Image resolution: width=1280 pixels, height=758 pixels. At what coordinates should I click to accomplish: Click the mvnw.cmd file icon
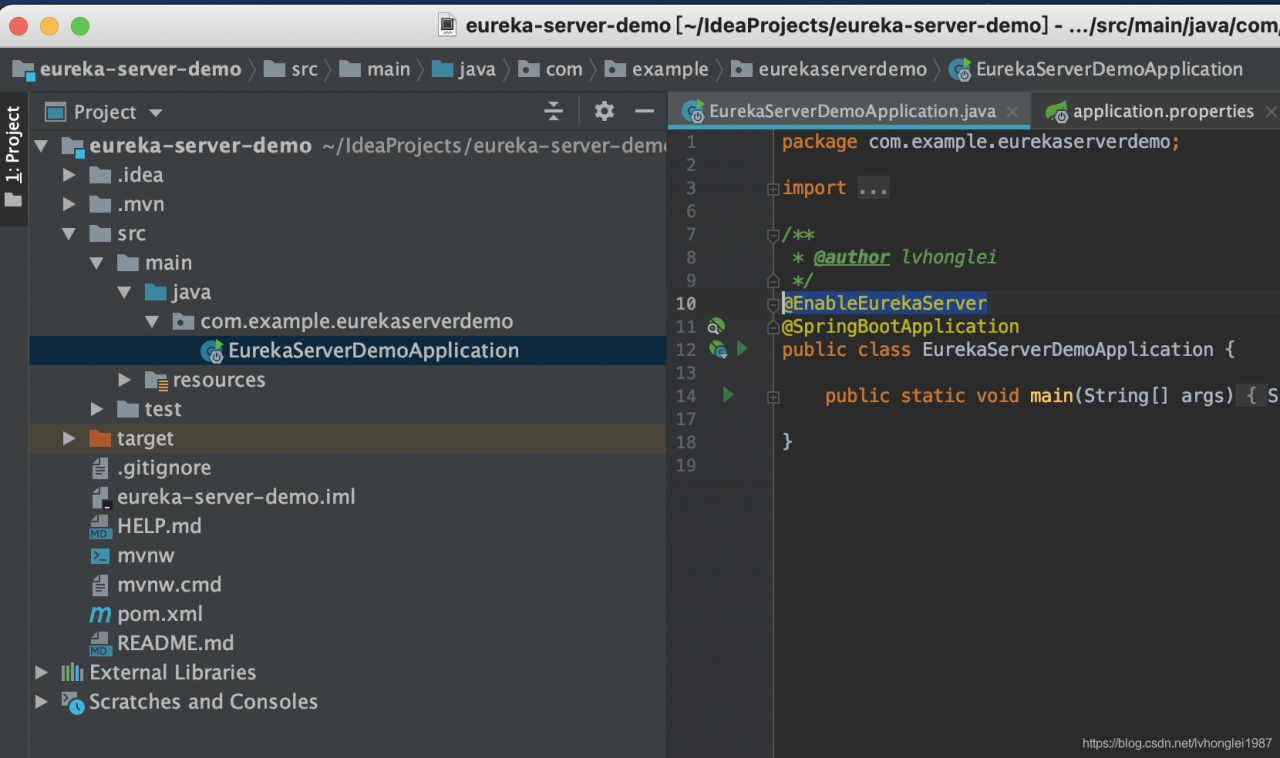pos(100,585)
